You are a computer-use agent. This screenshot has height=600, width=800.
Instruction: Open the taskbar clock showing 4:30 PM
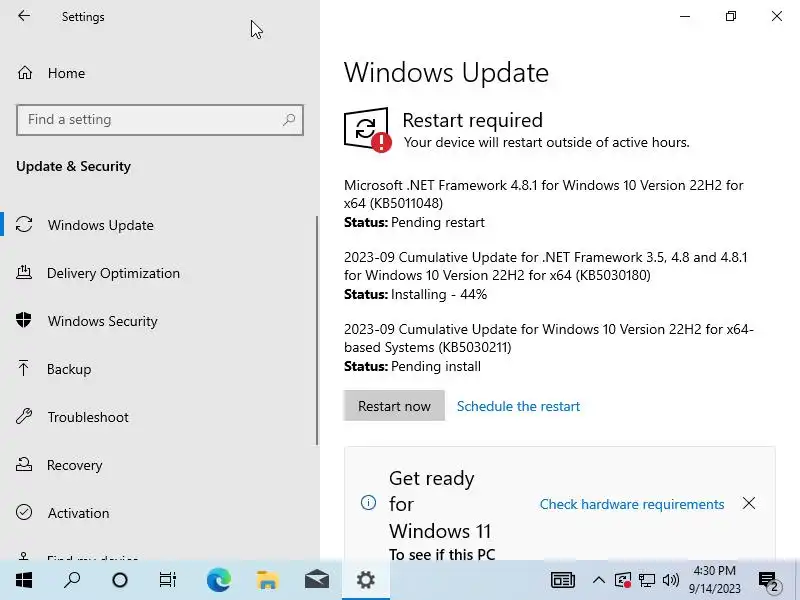[x=714, y=580]
